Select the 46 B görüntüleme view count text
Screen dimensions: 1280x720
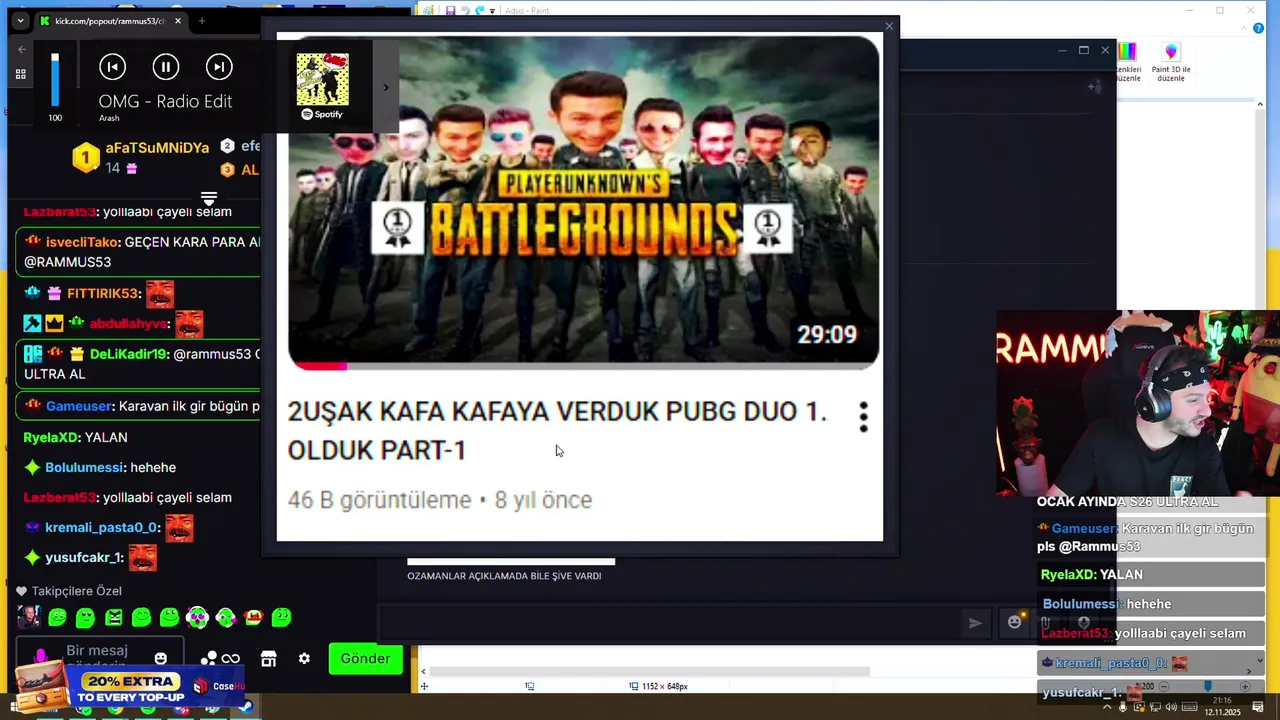tap(379, 500)
